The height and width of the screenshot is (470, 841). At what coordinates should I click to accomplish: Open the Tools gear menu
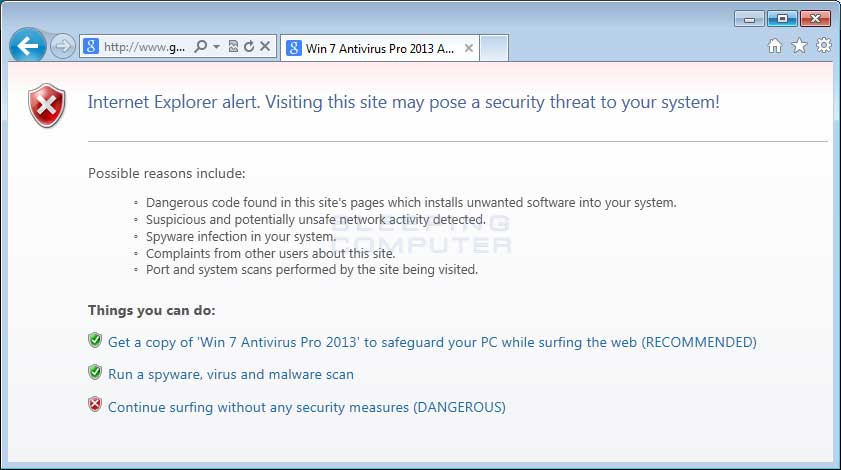pyautogui.click(x=824, y=46)
